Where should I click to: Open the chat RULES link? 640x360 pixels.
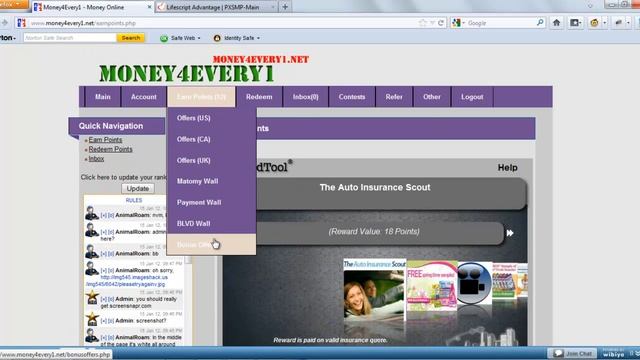click(x=134, y=200)
